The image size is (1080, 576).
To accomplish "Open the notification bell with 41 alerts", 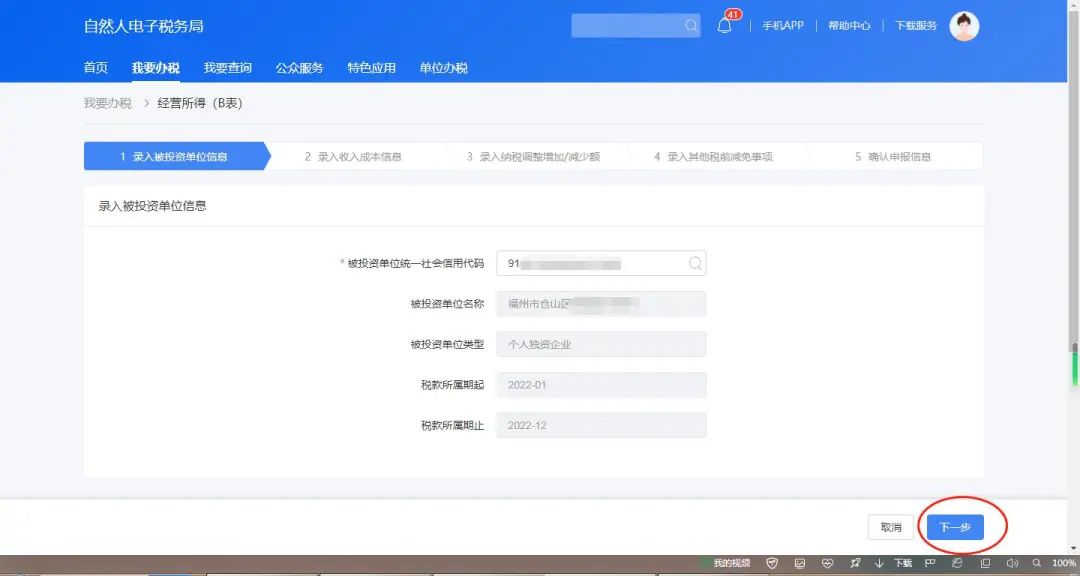I will (725, 26).
